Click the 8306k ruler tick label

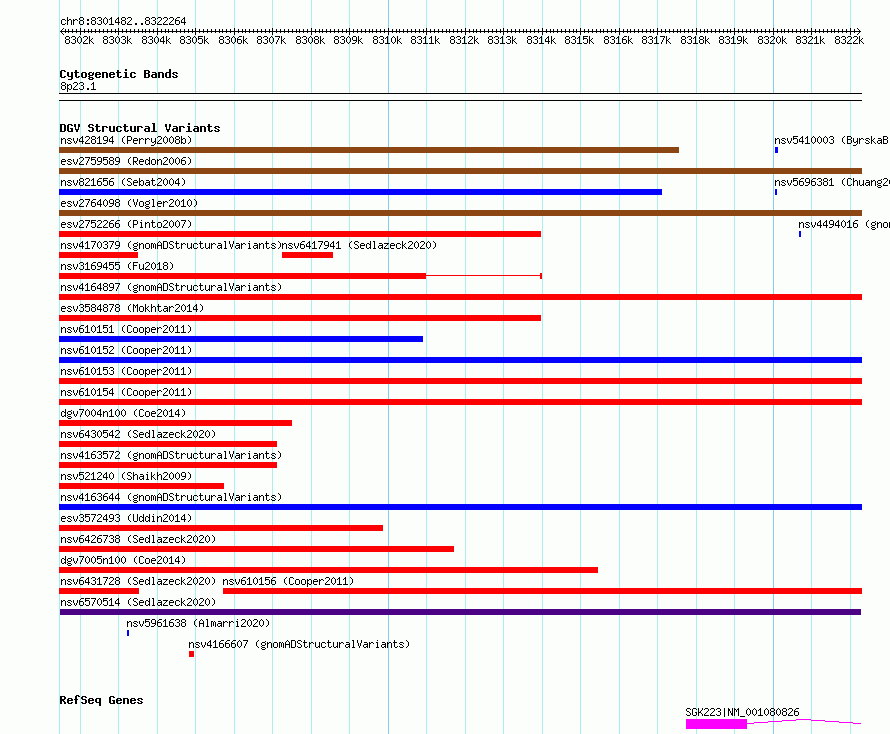[233, 40]
